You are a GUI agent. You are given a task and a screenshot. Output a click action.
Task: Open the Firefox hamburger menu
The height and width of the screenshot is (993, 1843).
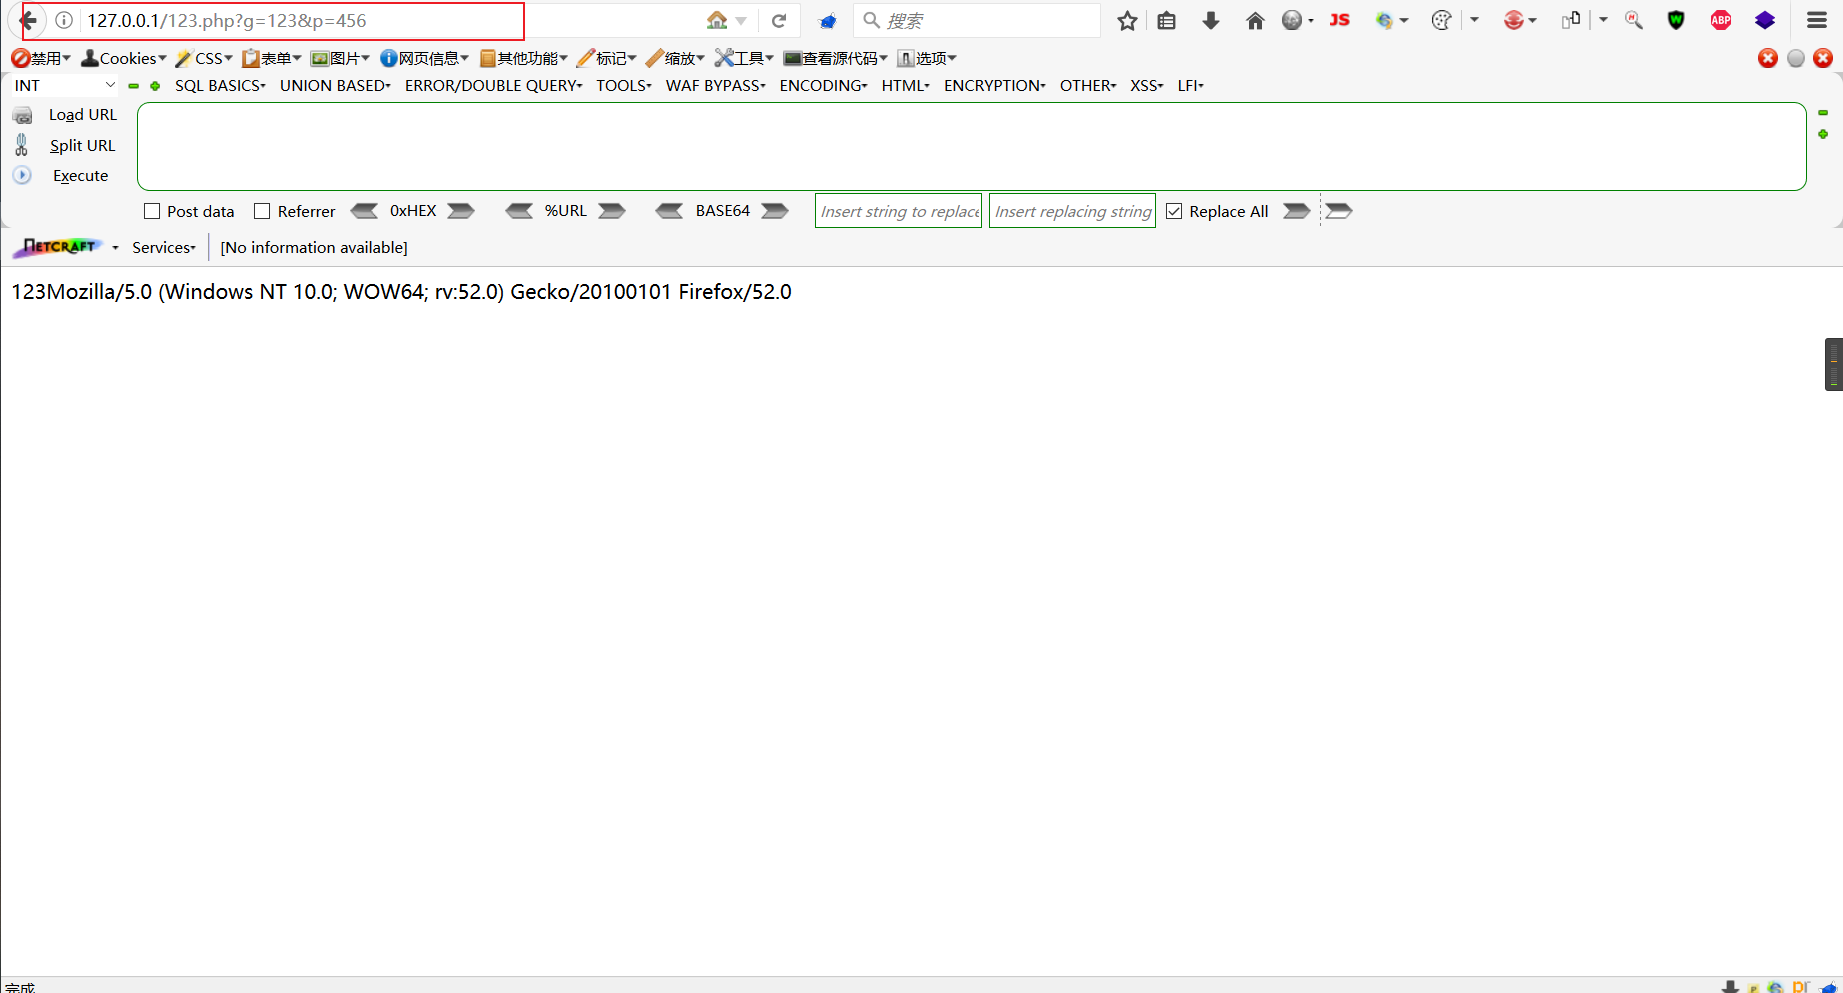point(1817,20)
